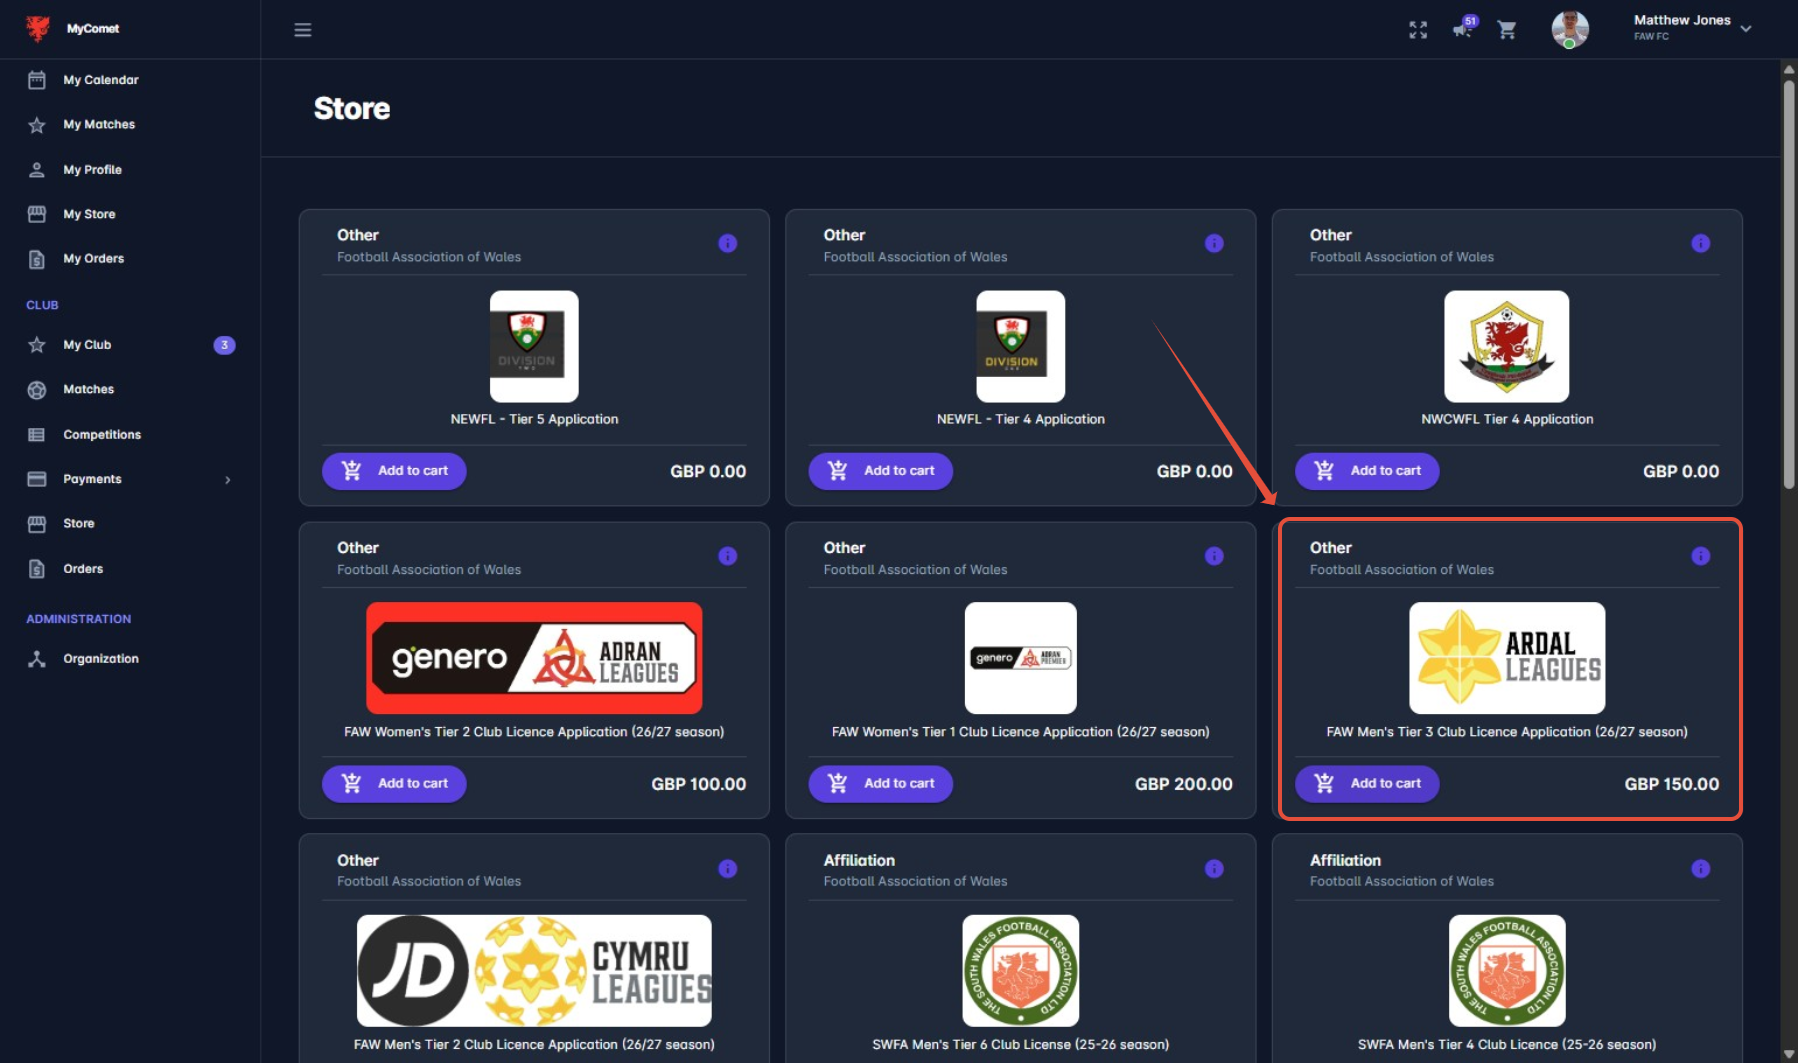The height and width of the screenshot is (1063, 1798).
Task: Expand the Matthew Jones user dropdown
Action: coord(1746,29)
